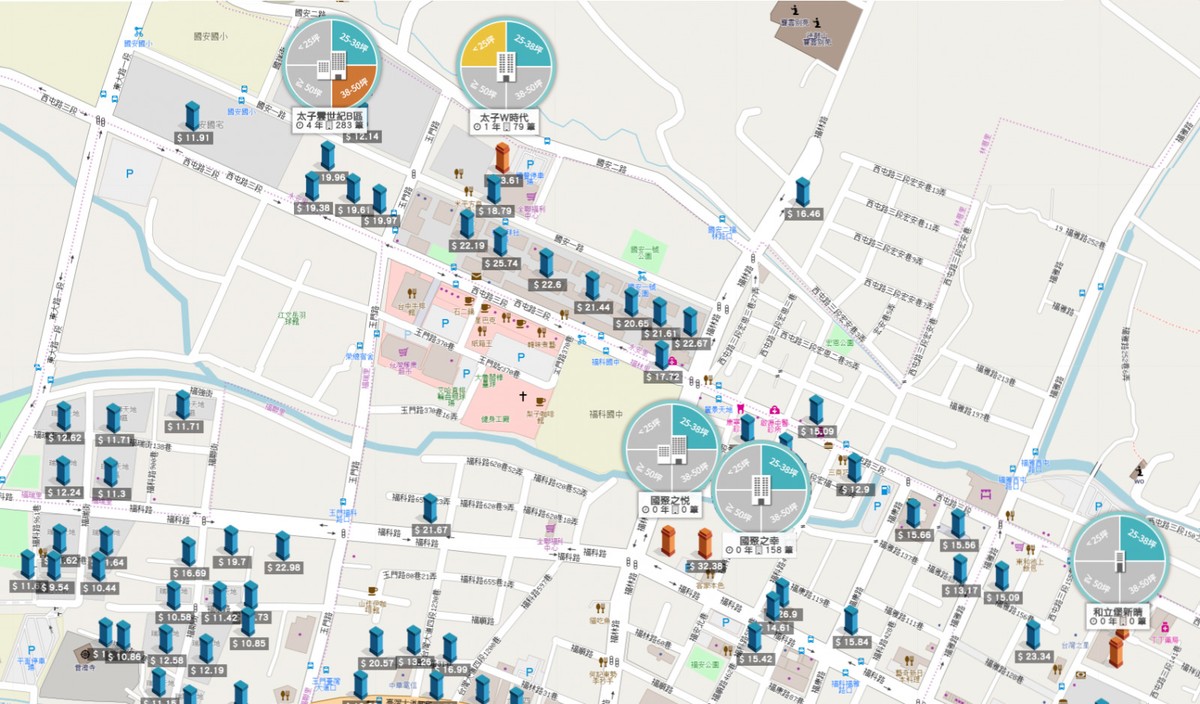Click the building marker priced $15.84

[x=851, y=621]
